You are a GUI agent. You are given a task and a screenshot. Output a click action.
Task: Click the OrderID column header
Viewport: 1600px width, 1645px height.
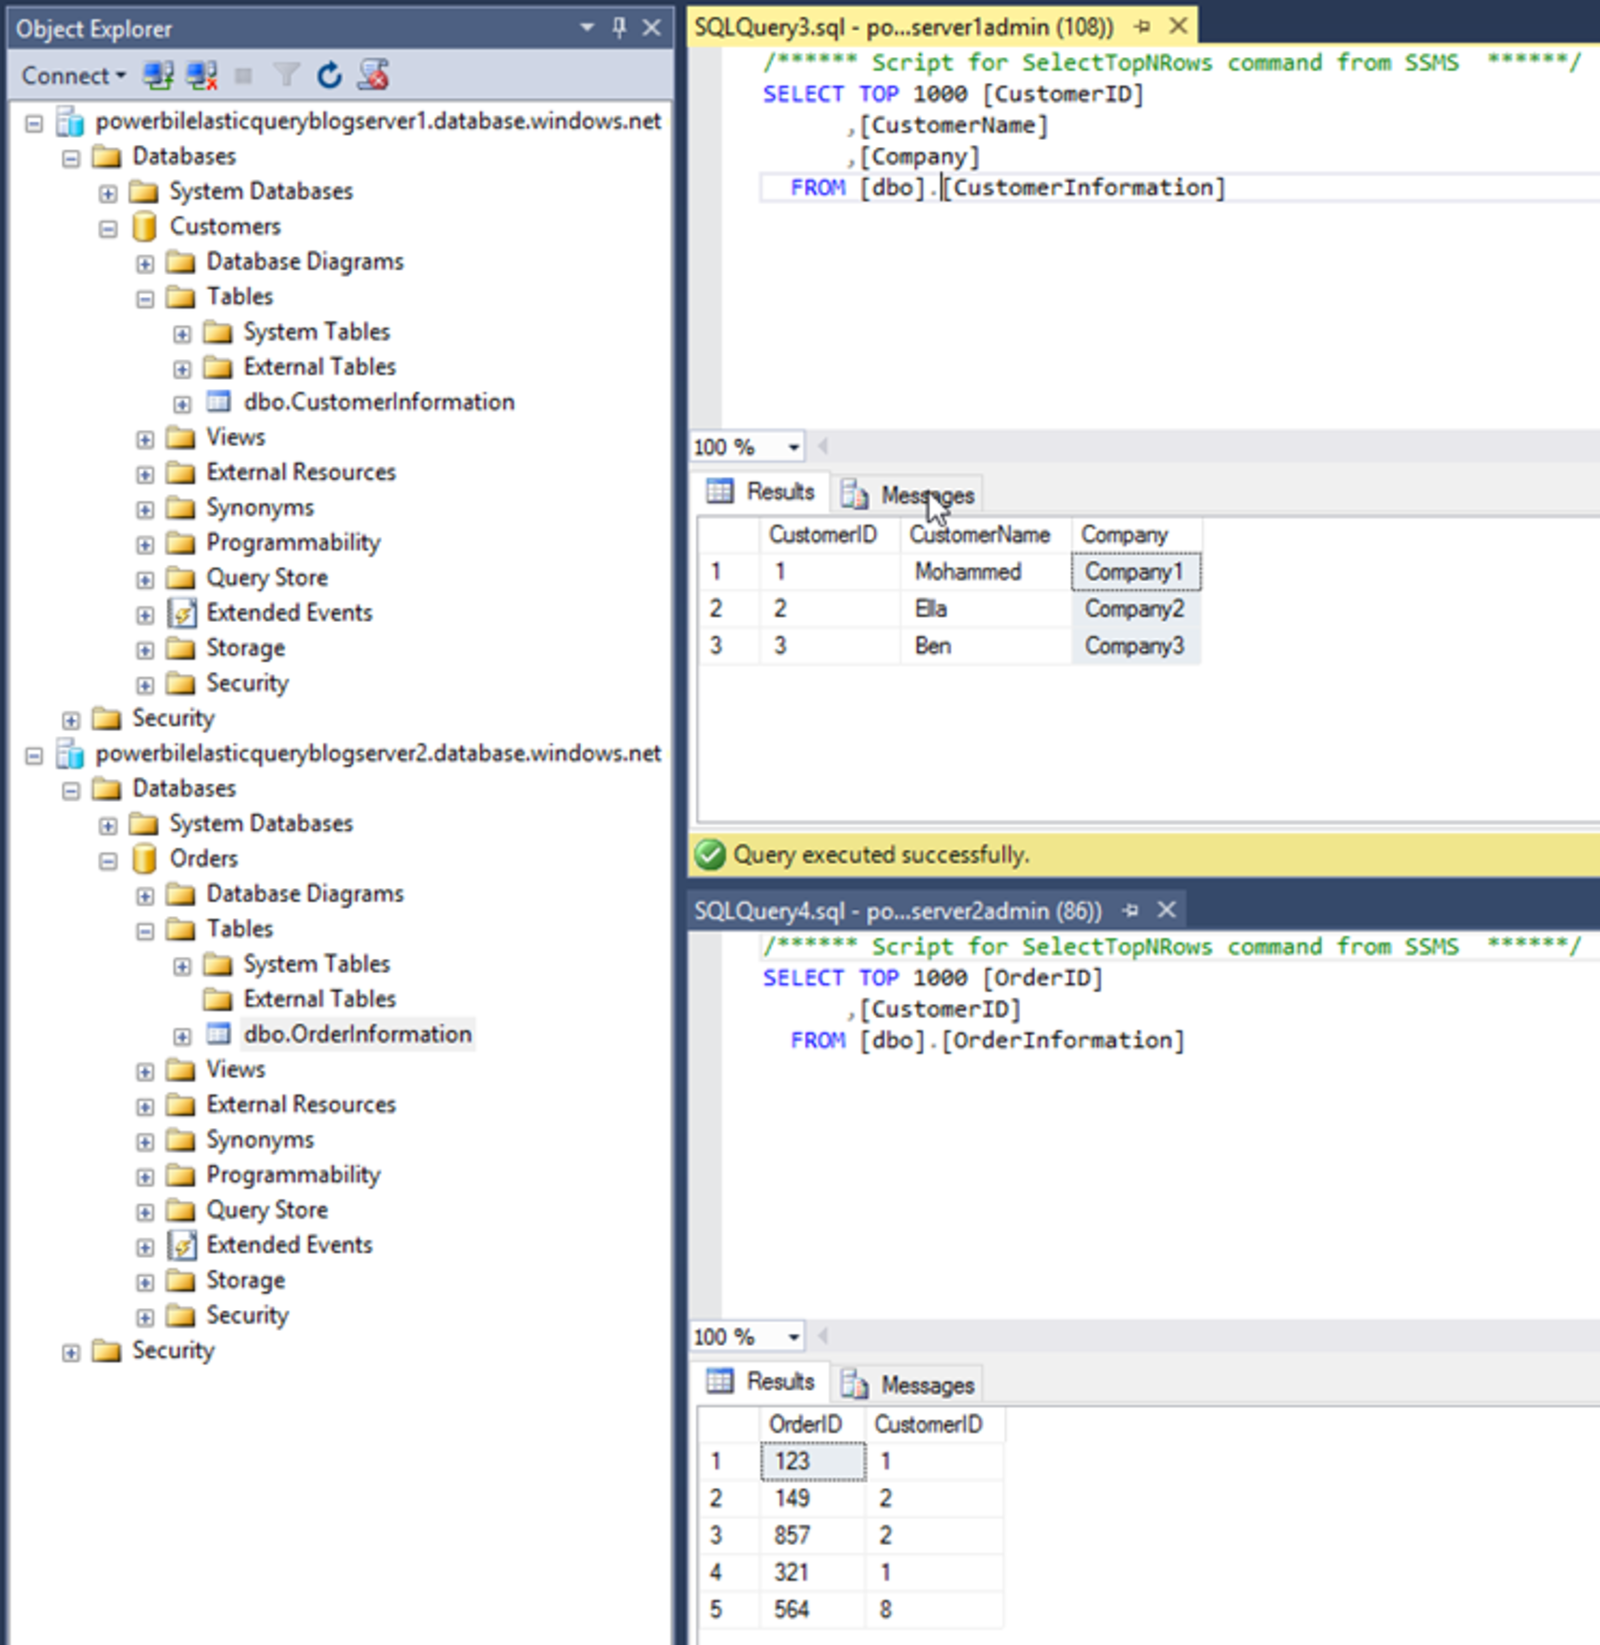(x=813, y=1424)
